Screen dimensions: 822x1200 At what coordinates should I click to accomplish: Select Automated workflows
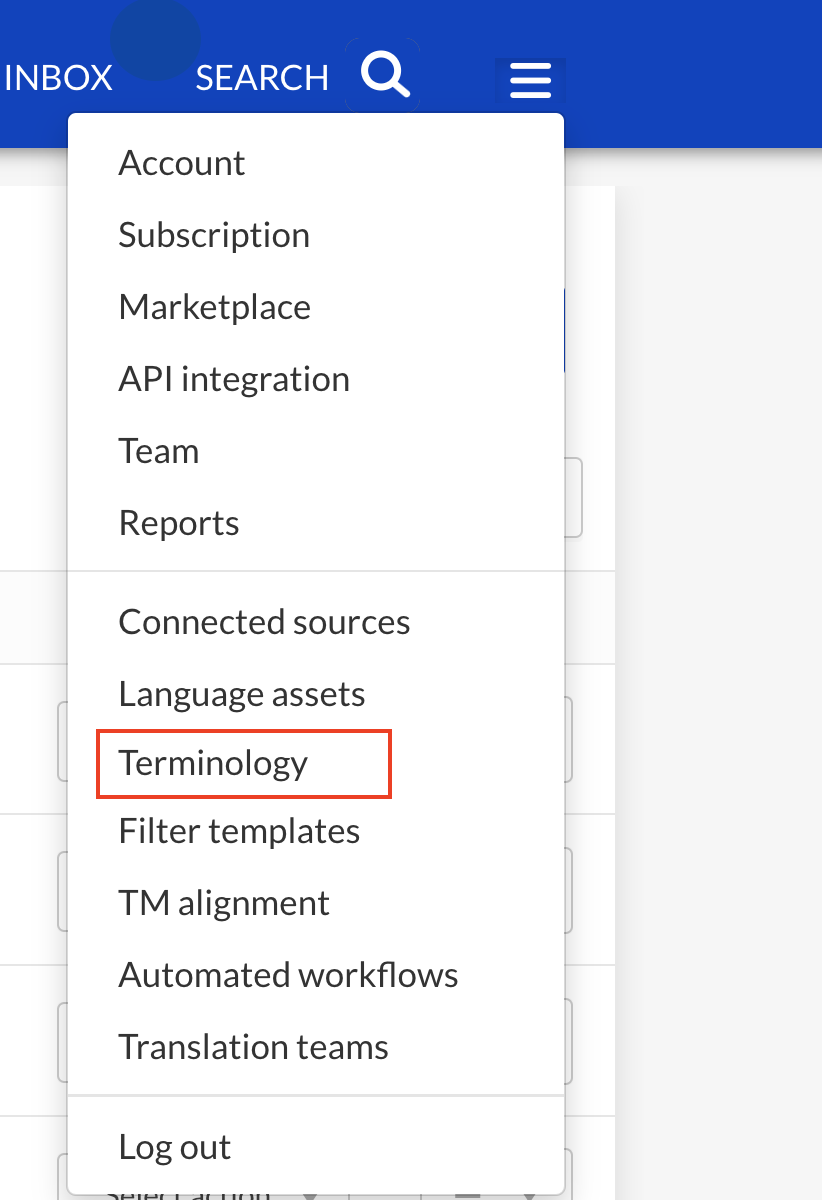coord(287,974)
